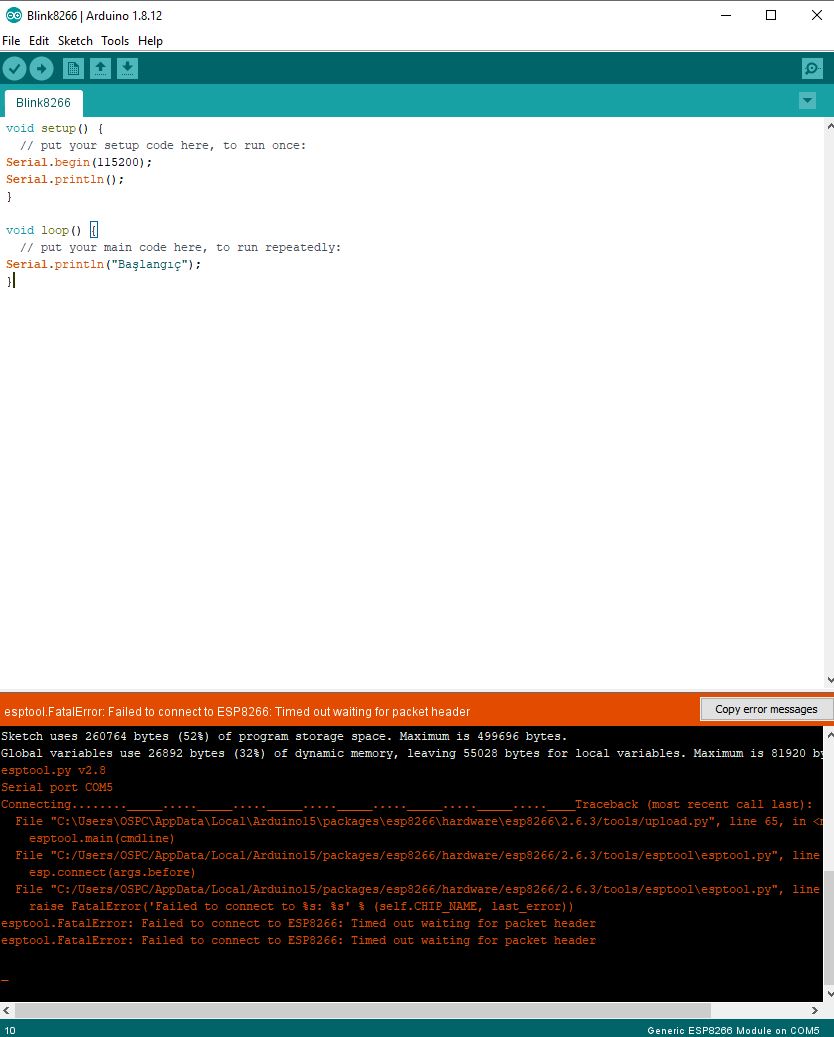Open the Edit menu
Screen dimensions: 834x1037
39,40
